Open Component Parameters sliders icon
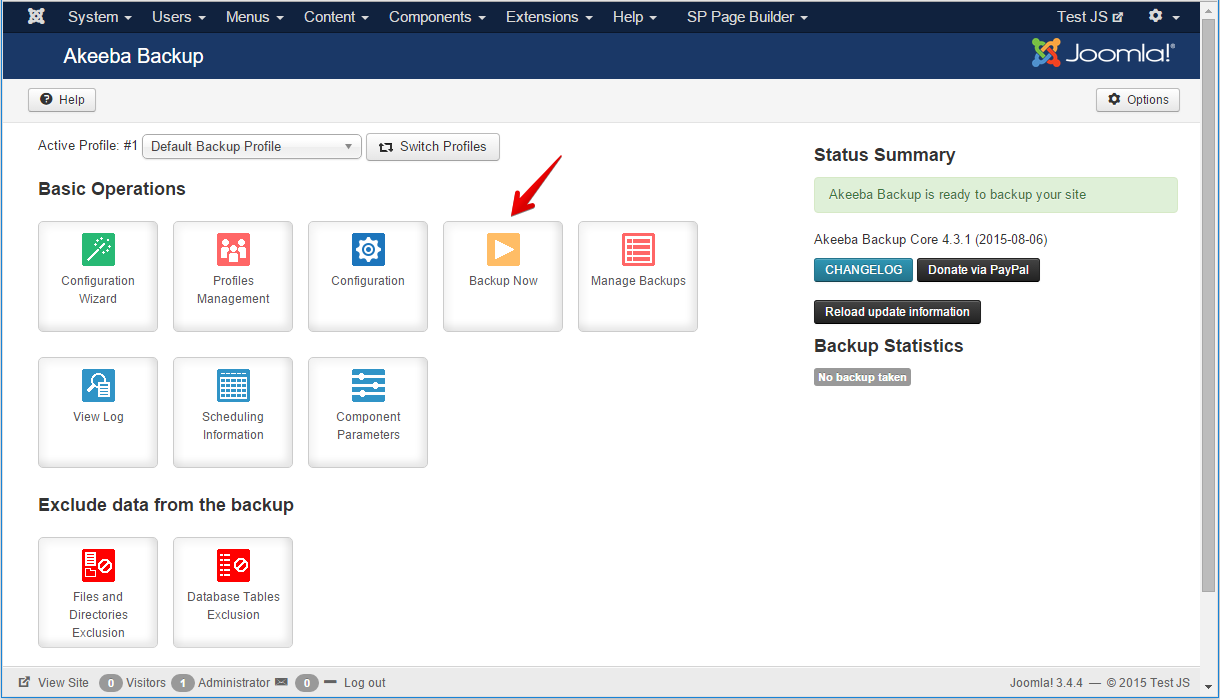The height and width of the screenshot is (700, 1220). point(368,386)
